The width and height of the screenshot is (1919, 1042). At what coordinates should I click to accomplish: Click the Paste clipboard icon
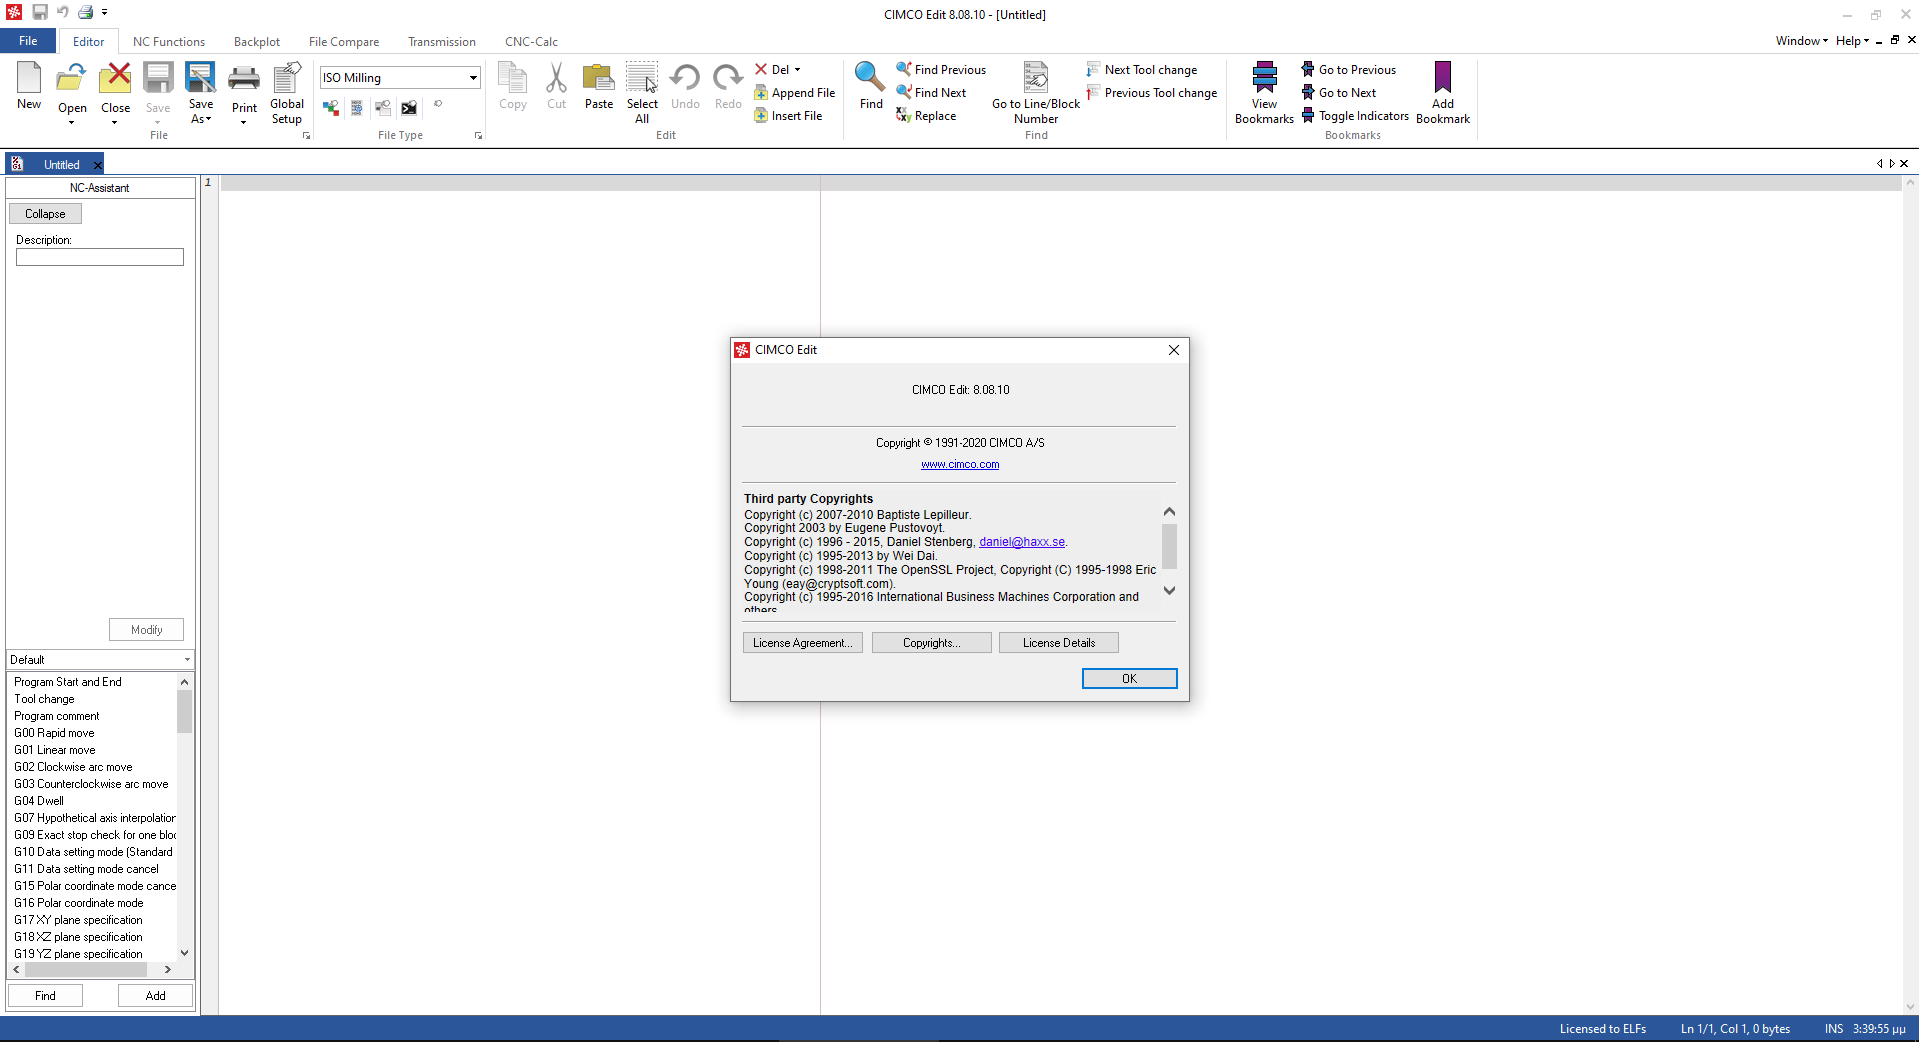pyautogui.click(x=599, y=78)
